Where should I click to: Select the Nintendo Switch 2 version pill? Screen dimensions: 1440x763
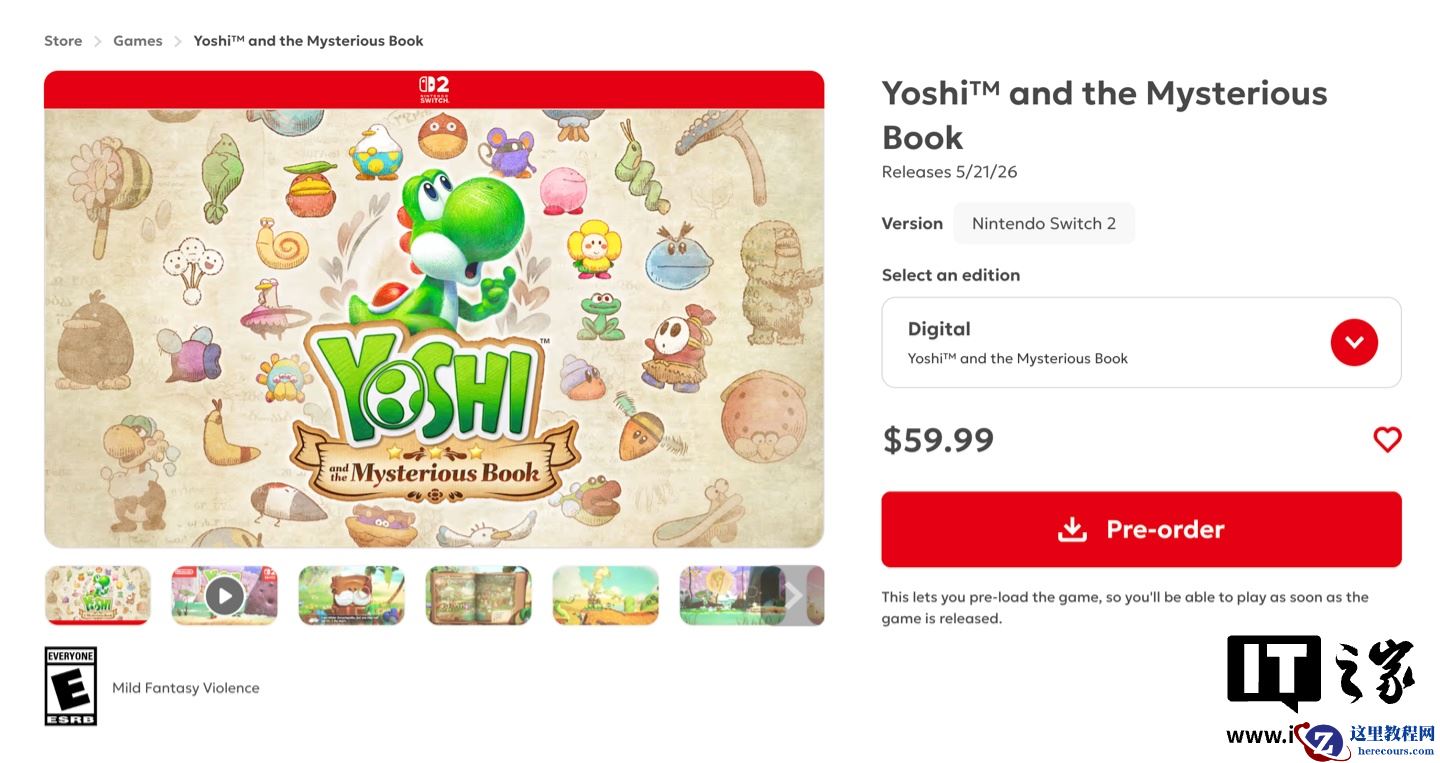tap(1044, 223)
